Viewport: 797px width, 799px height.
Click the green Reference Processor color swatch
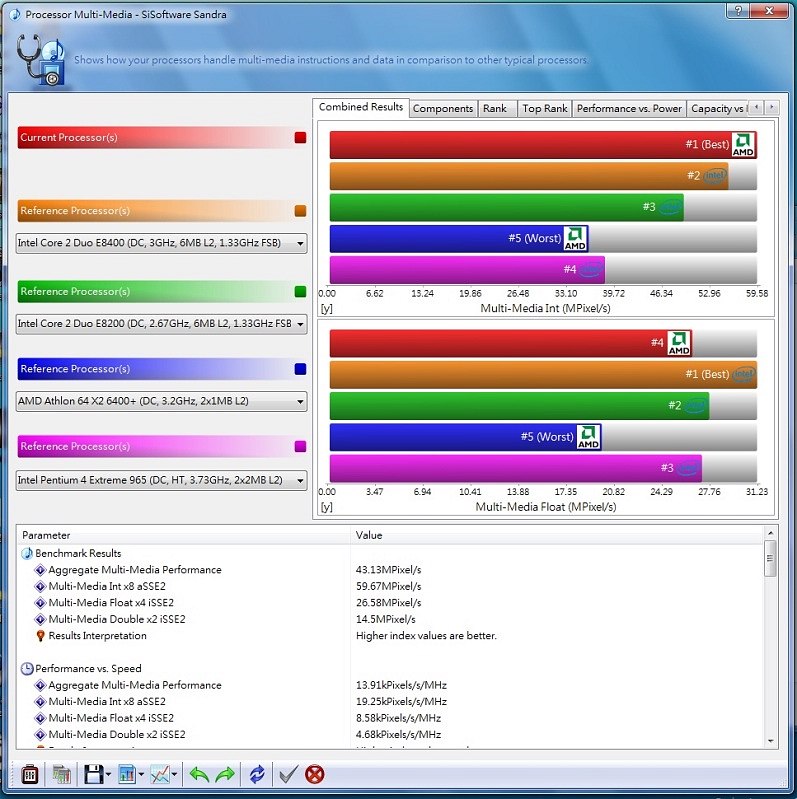click(300, 291)
